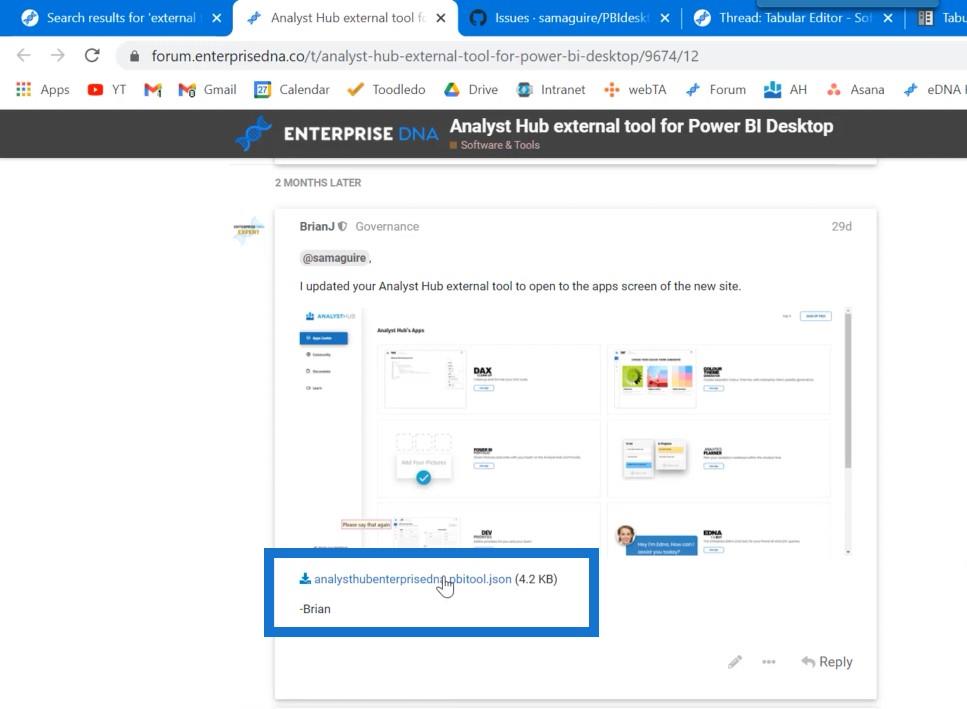The height and width of the screenshot is (709, 967).
Task: Open the labeled Gmail bookmark
Action: 207,89
